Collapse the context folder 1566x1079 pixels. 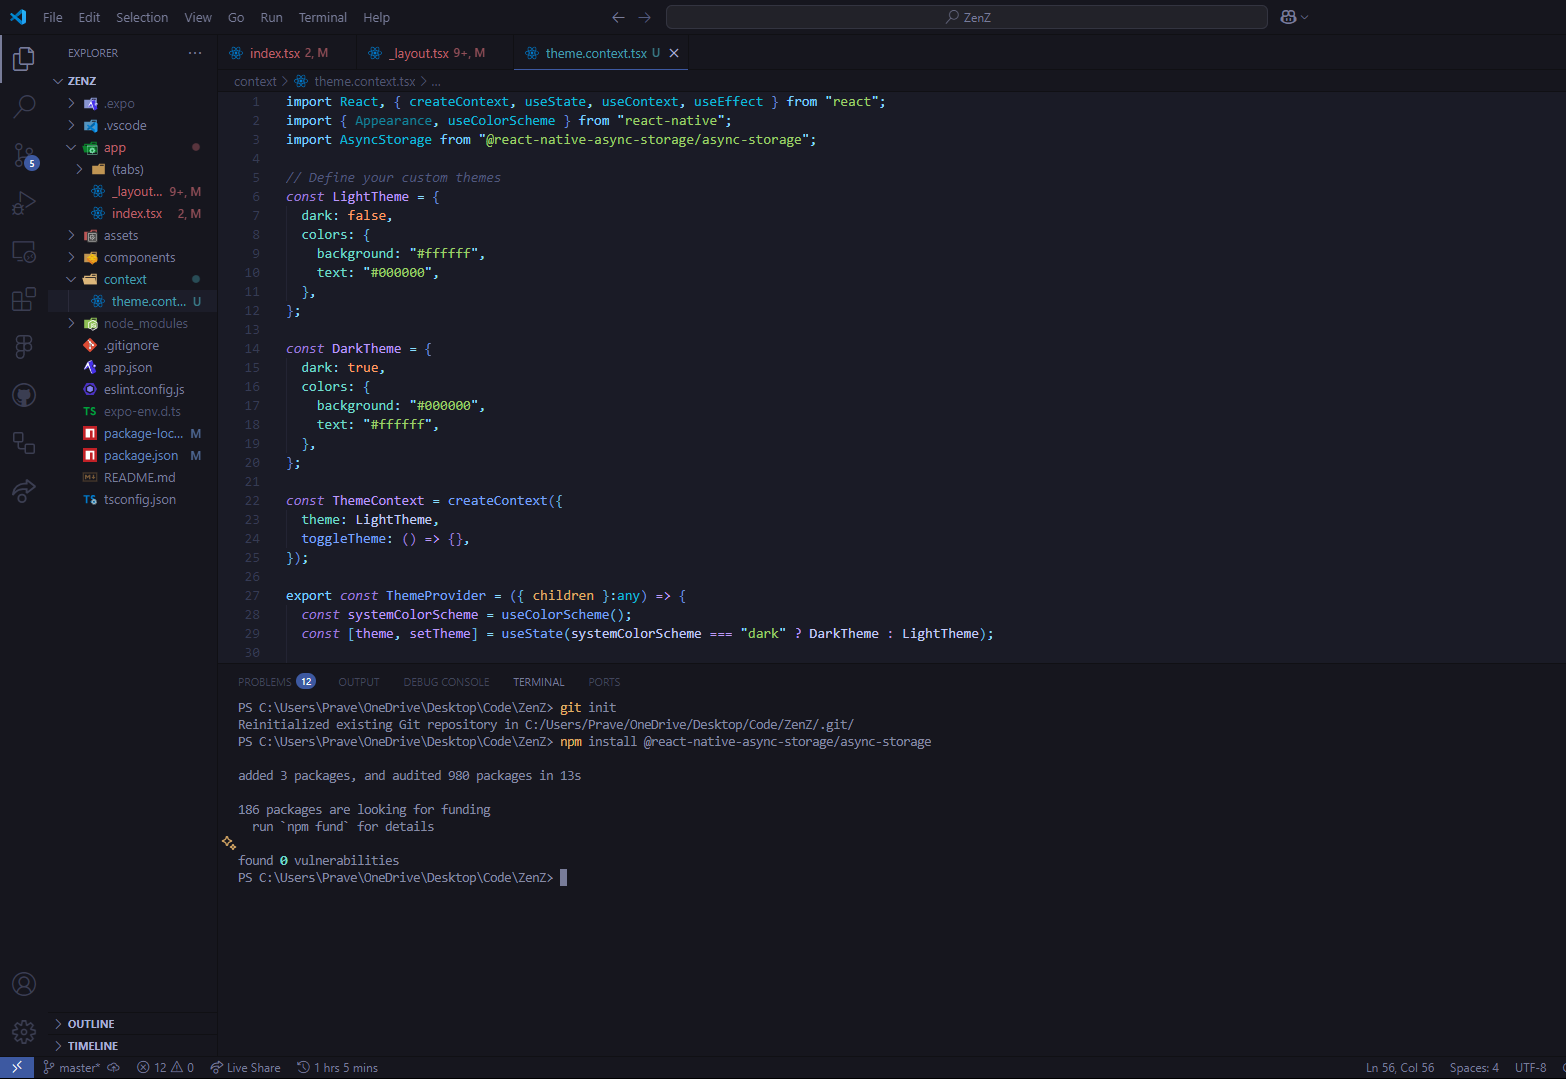[71, 279]
